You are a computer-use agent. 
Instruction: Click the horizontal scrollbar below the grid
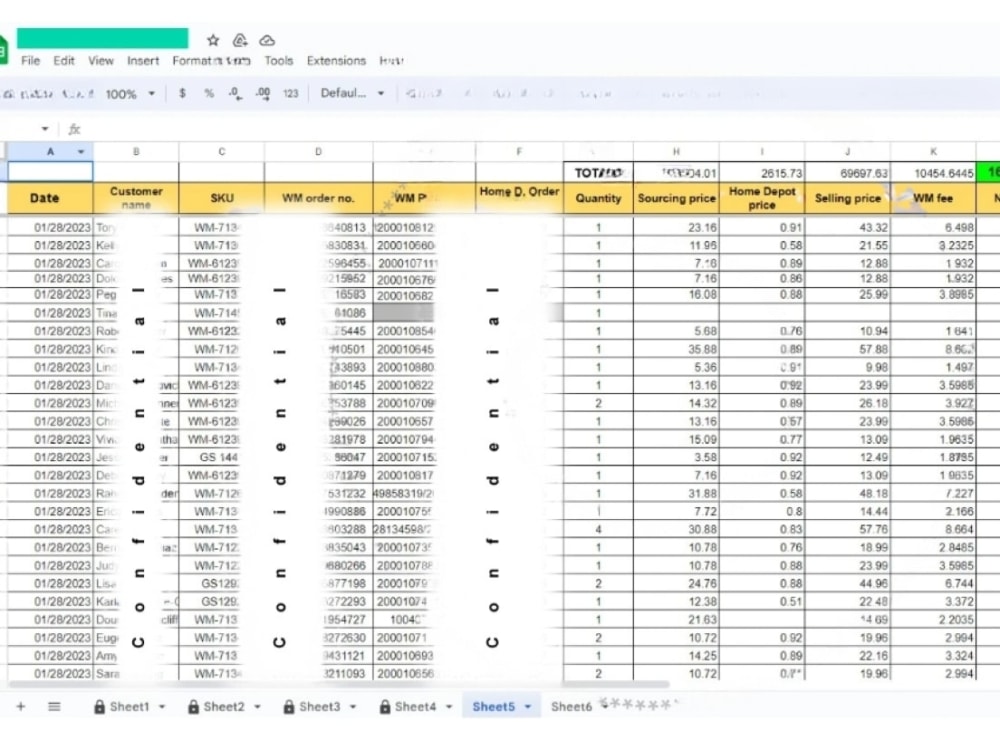(338, 684)
